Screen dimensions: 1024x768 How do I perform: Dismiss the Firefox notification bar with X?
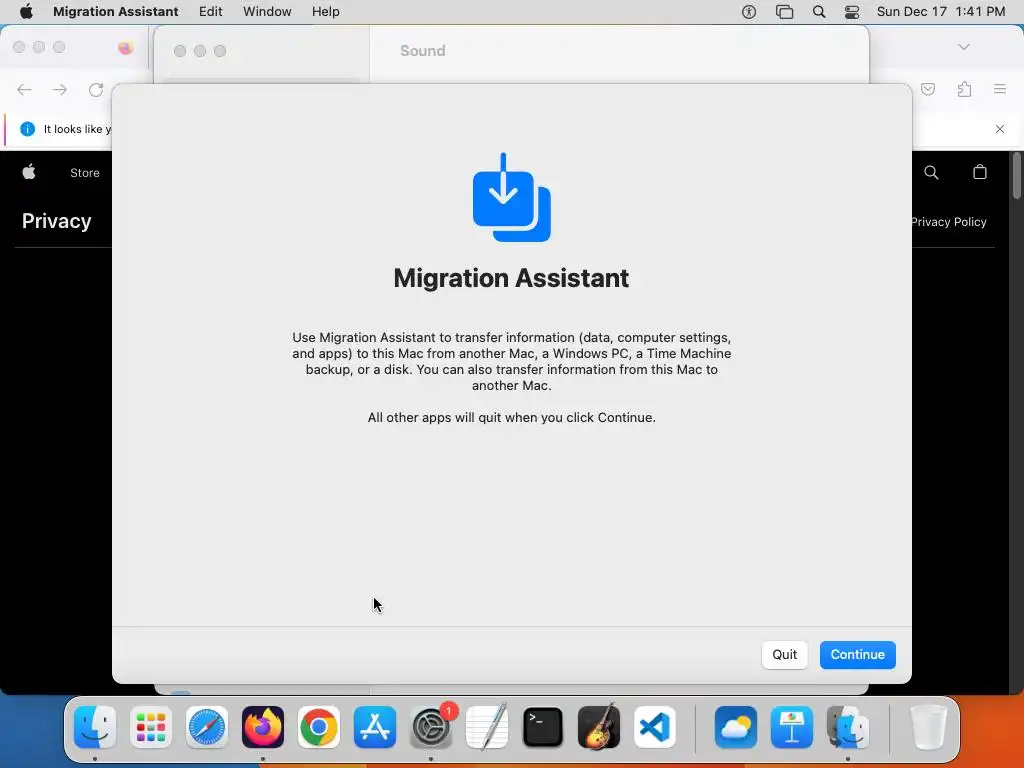(x=999, y=129)
